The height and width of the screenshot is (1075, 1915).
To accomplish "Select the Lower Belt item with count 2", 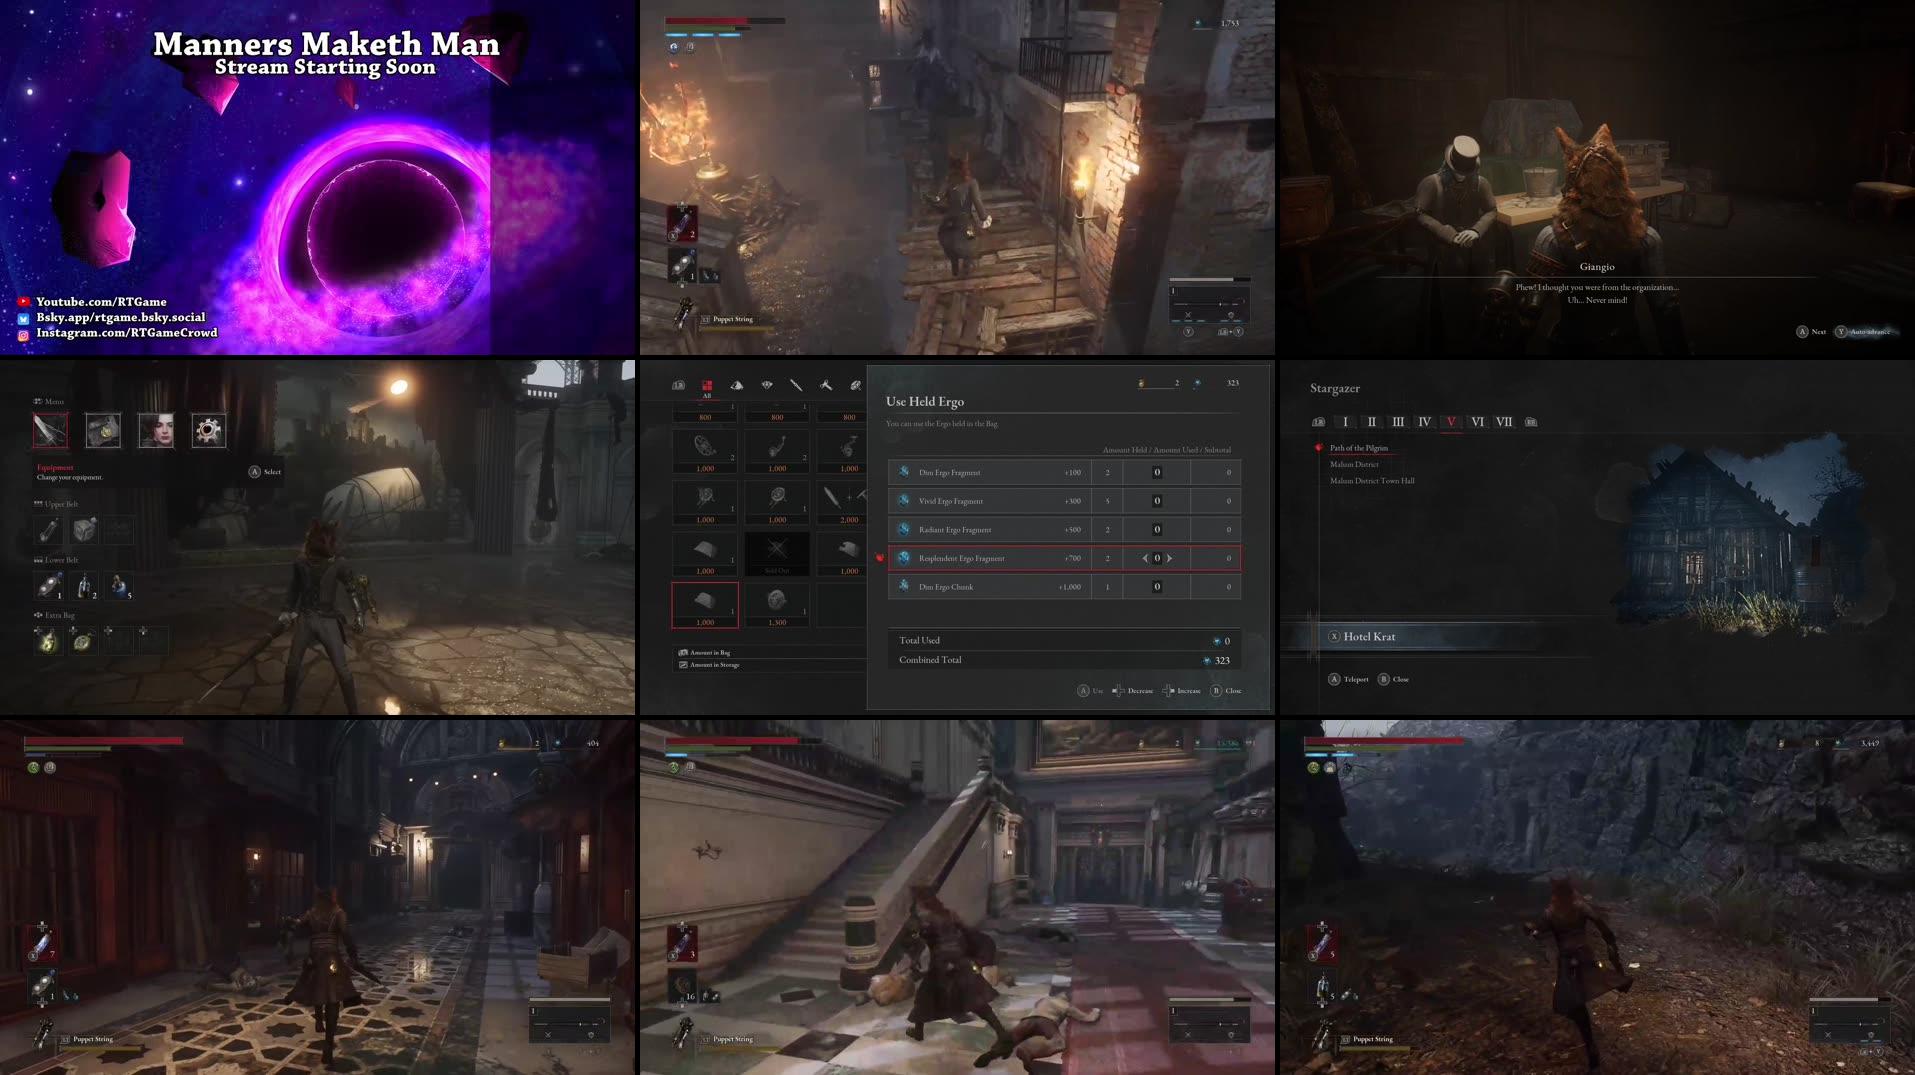I will pos(84,585).
